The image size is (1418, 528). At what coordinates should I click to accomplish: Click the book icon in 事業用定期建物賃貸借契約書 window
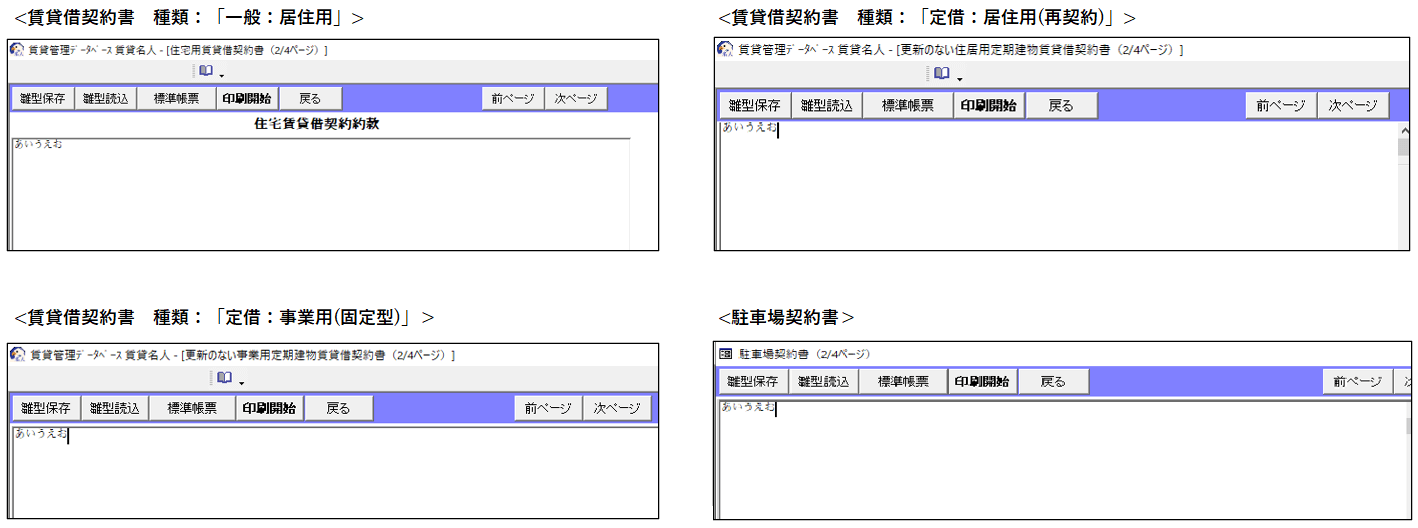click(x=224, y=378)
